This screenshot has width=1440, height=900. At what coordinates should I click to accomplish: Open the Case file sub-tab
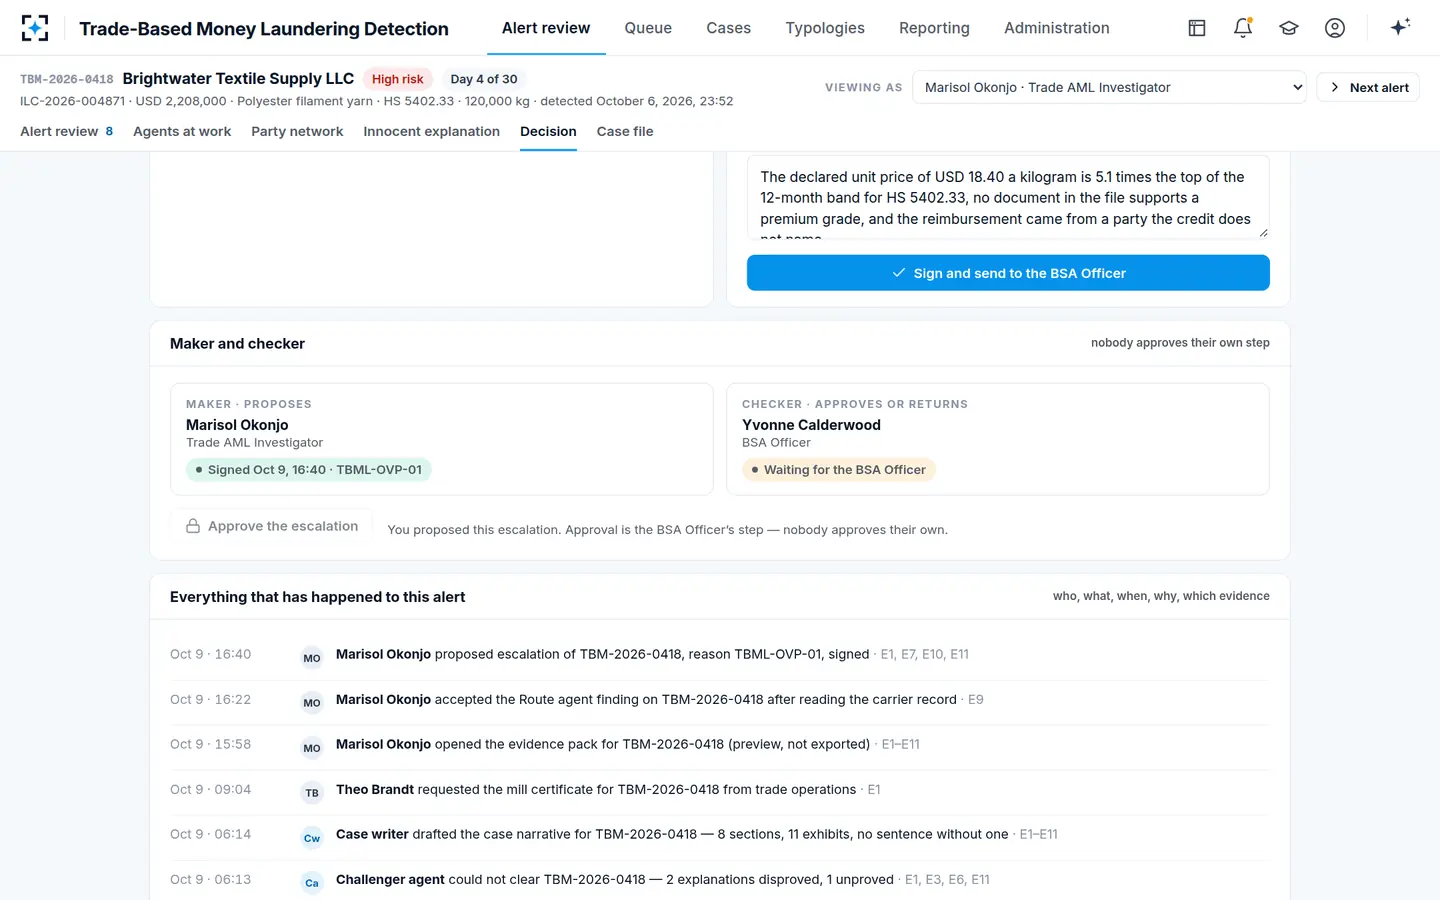click(x=625, y=131)
